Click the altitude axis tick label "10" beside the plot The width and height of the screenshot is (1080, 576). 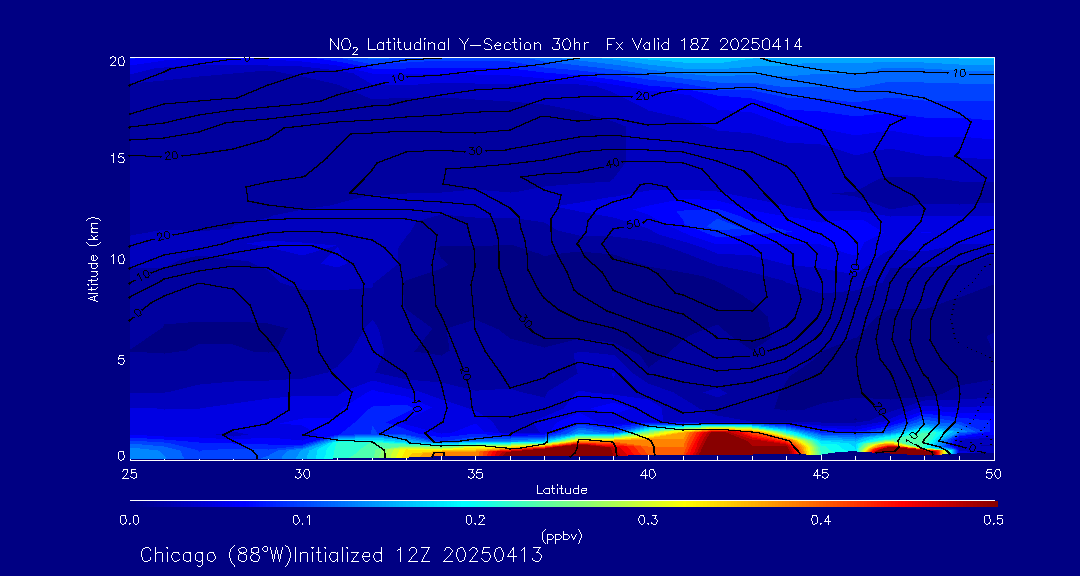click(x=117, y=259)
